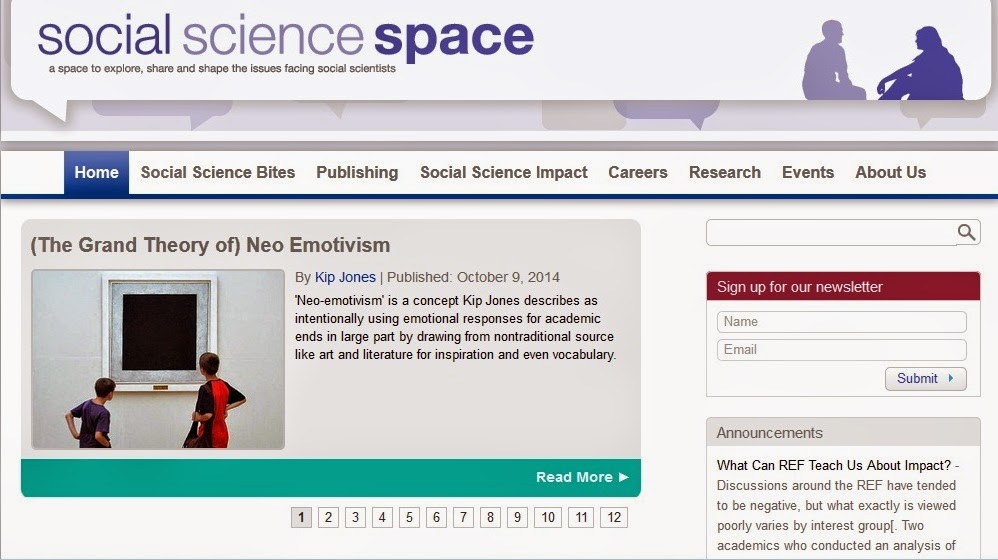Click the Social Science Space logo
Viewport: 998px width, 560px height.
(x=285, y=44)
